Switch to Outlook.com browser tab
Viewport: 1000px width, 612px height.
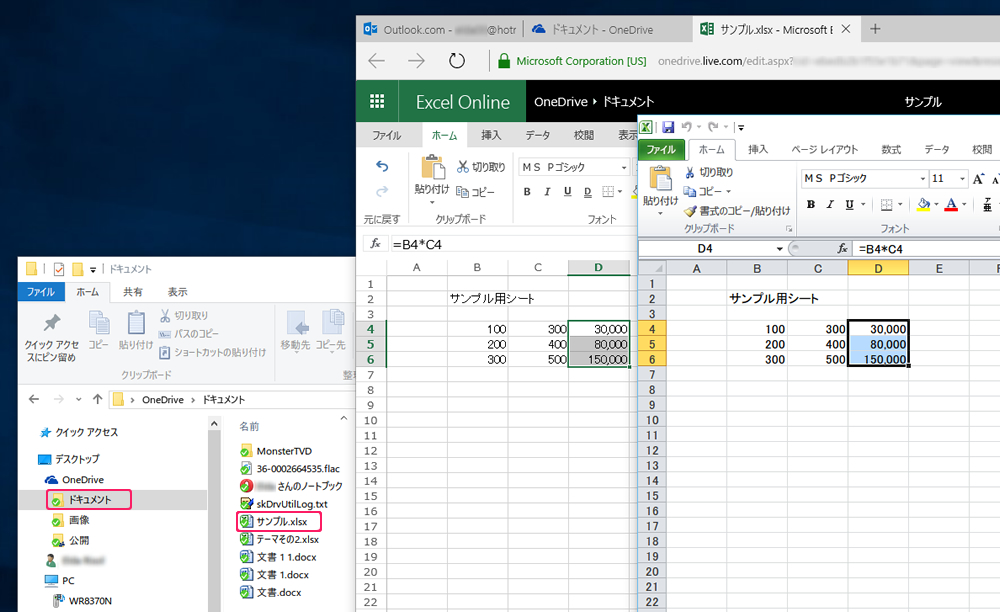(439, 29)
